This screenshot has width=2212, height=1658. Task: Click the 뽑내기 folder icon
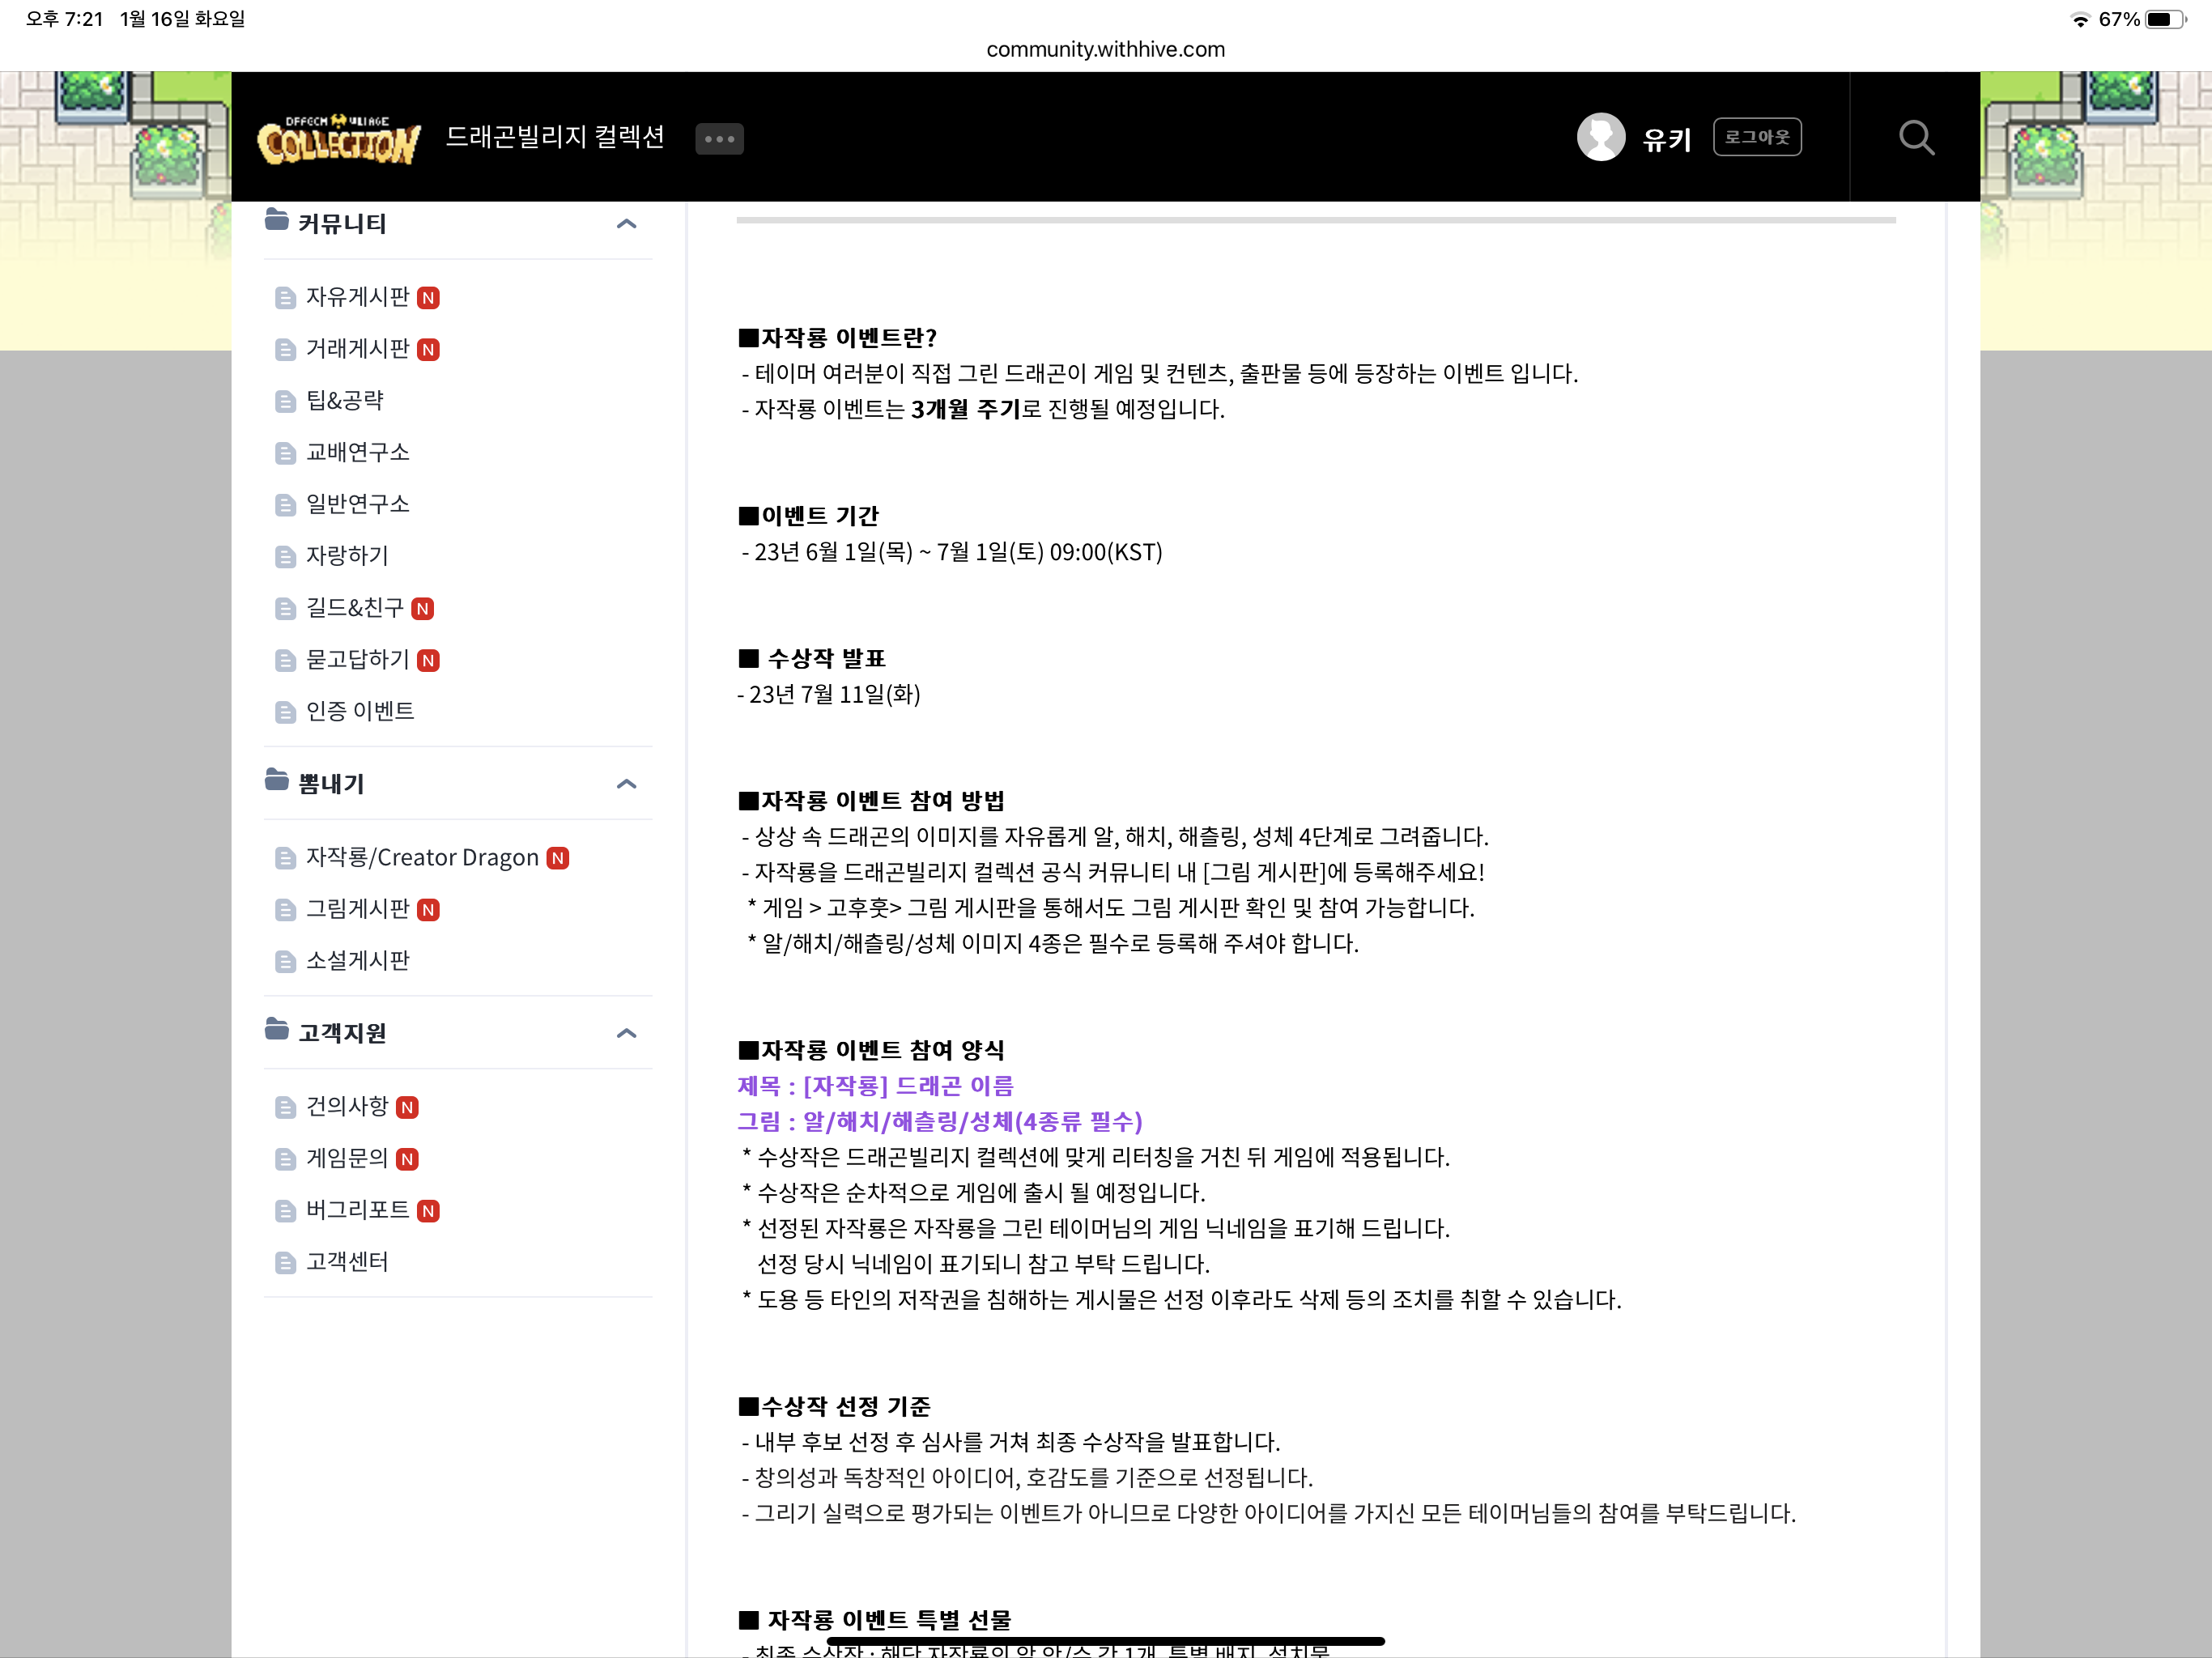(x=276, y=780)
